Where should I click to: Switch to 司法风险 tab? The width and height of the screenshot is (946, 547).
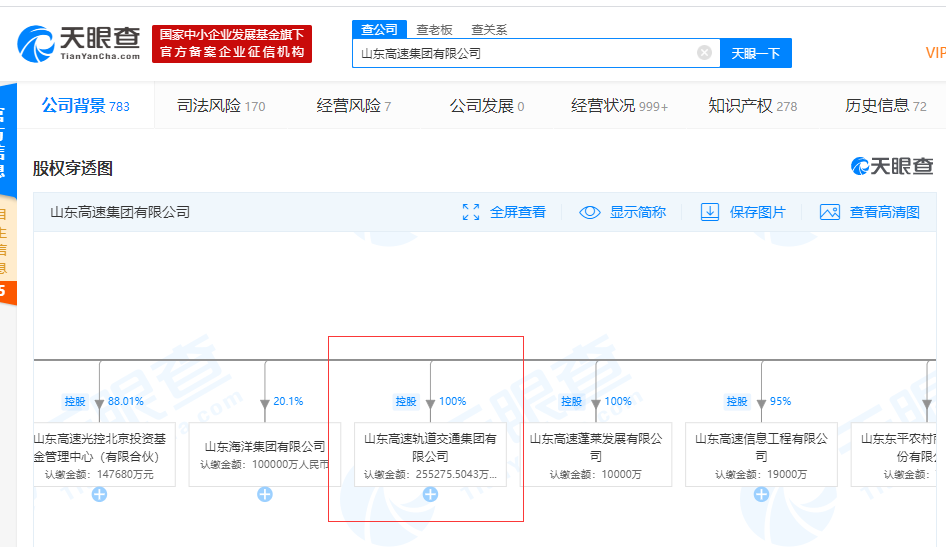pos(220,106)
